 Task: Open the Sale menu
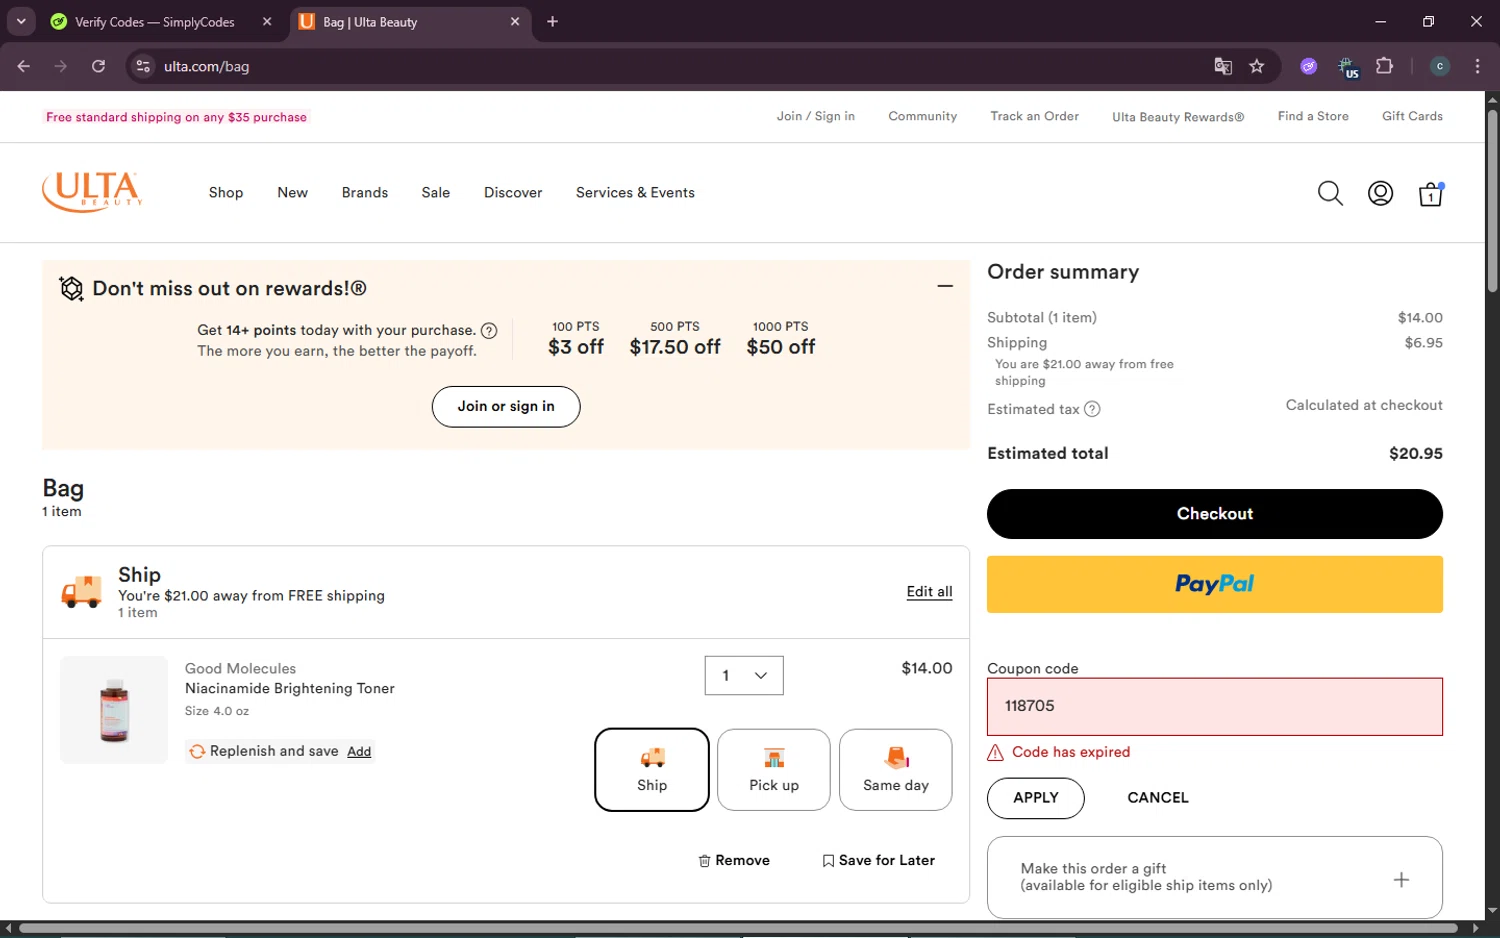[x=436, y=193]
